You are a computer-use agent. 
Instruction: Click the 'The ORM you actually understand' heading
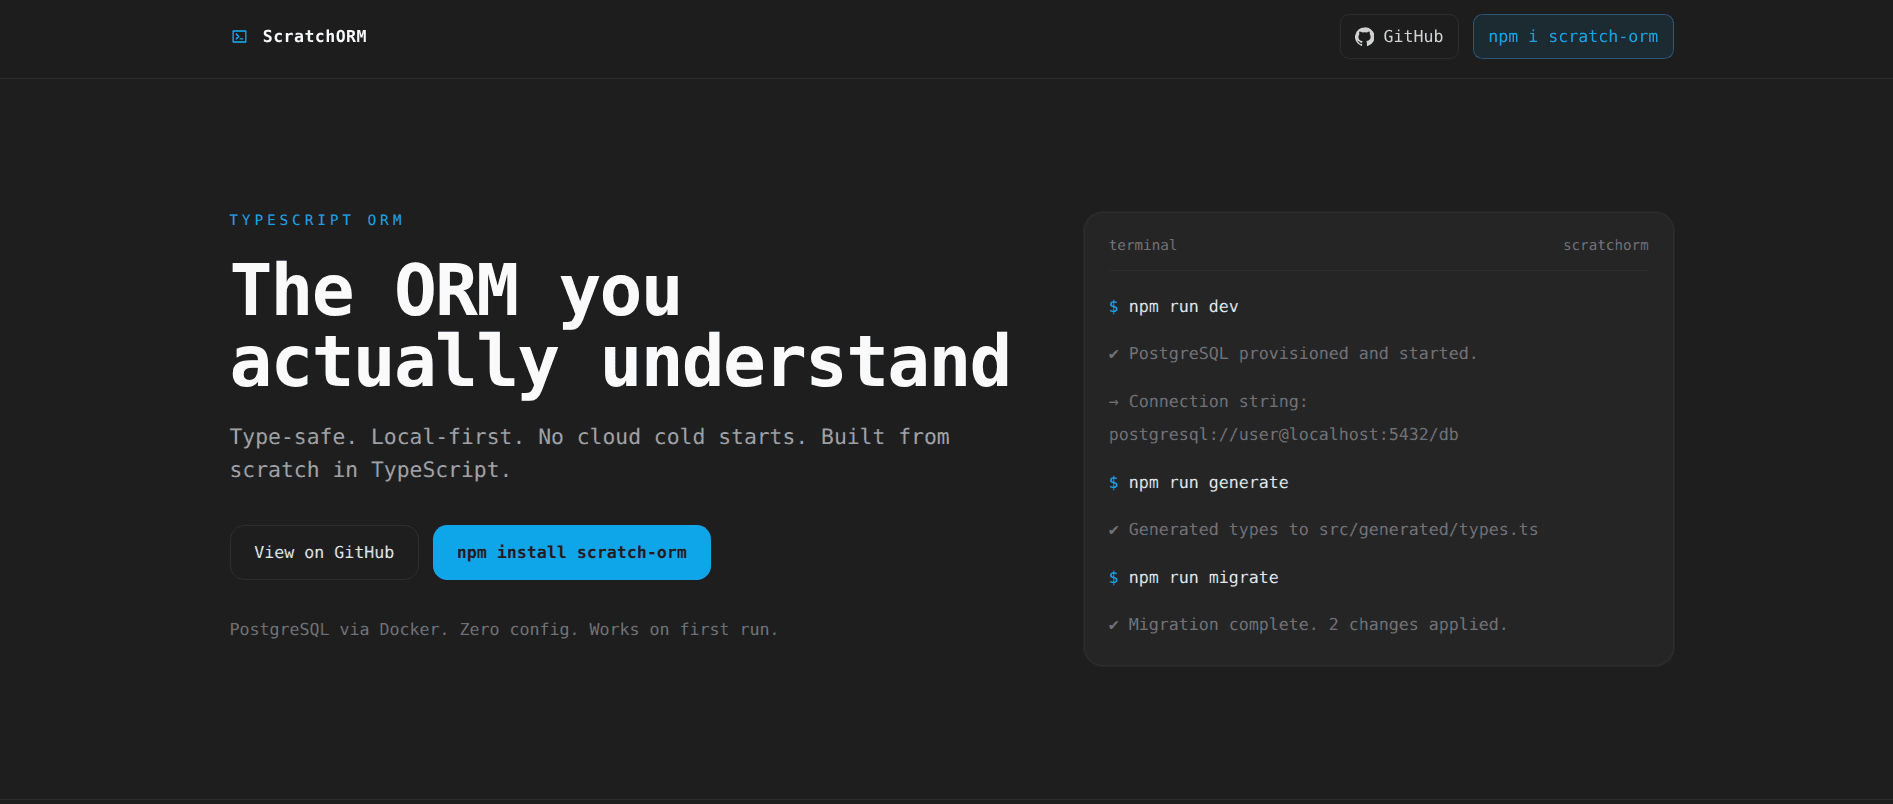click(620, 326)
